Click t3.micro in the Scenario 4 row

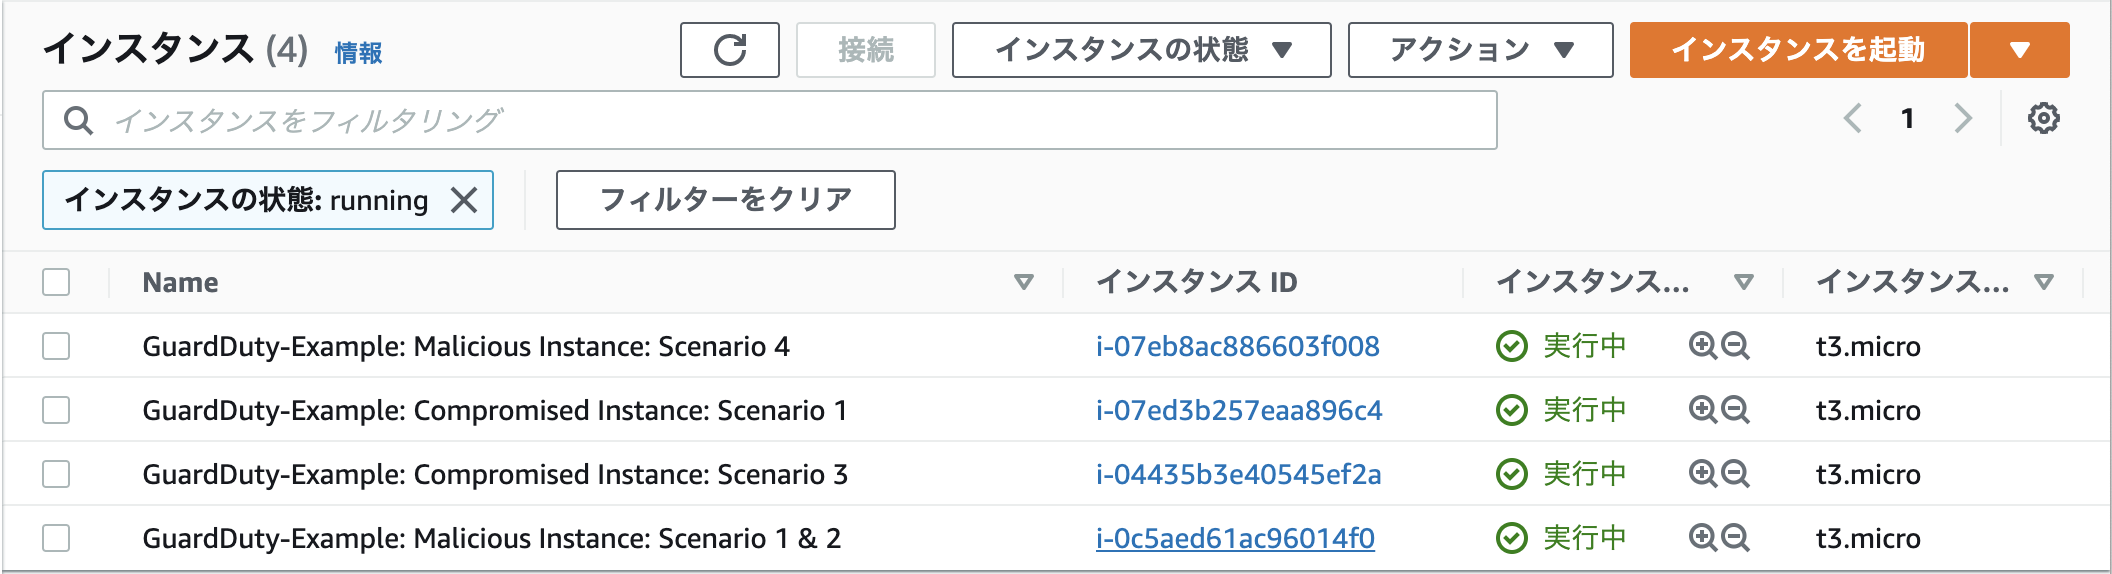[1868, 346]
